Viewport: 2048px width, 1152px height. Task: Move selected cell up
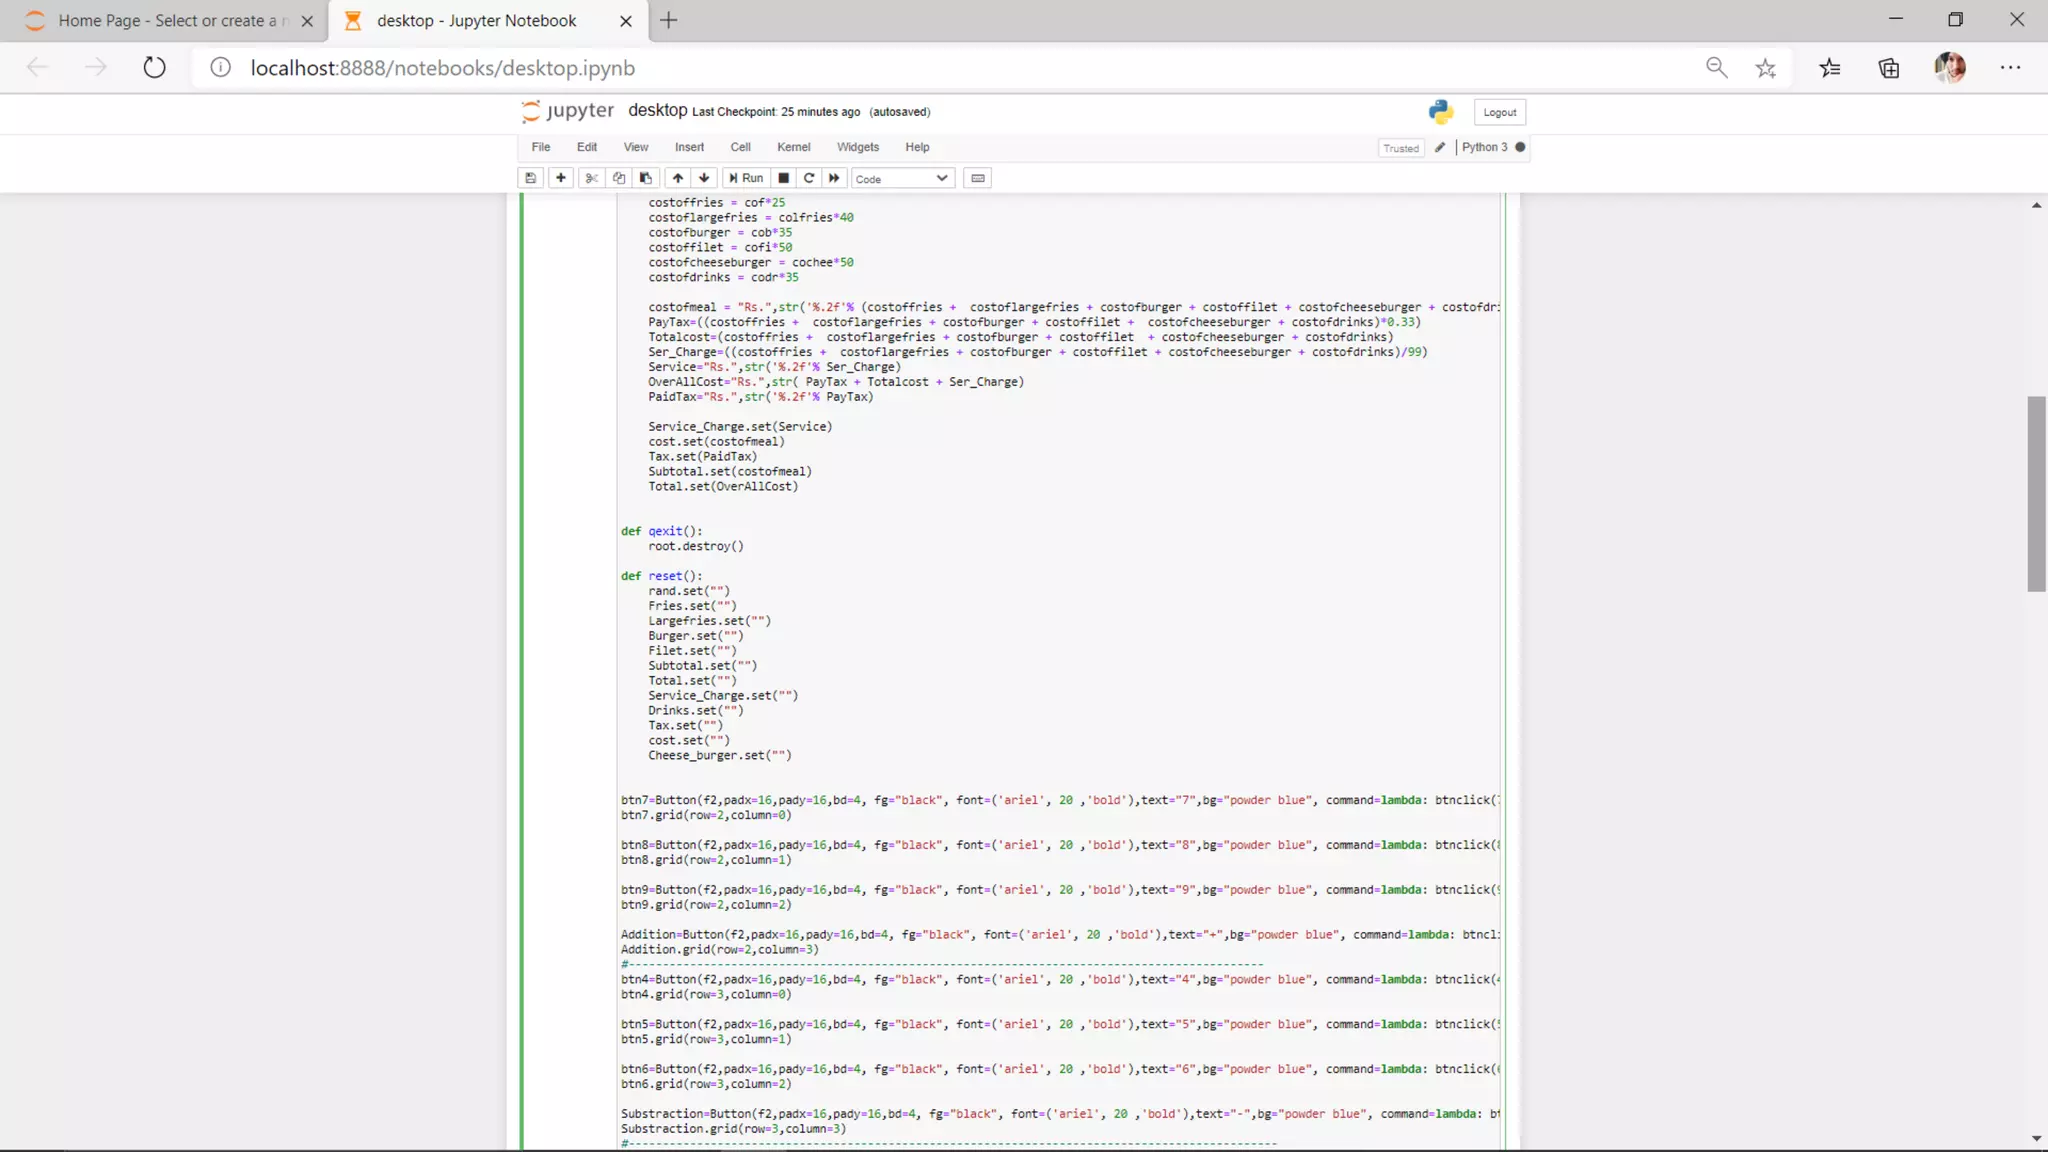coord(678,178)
